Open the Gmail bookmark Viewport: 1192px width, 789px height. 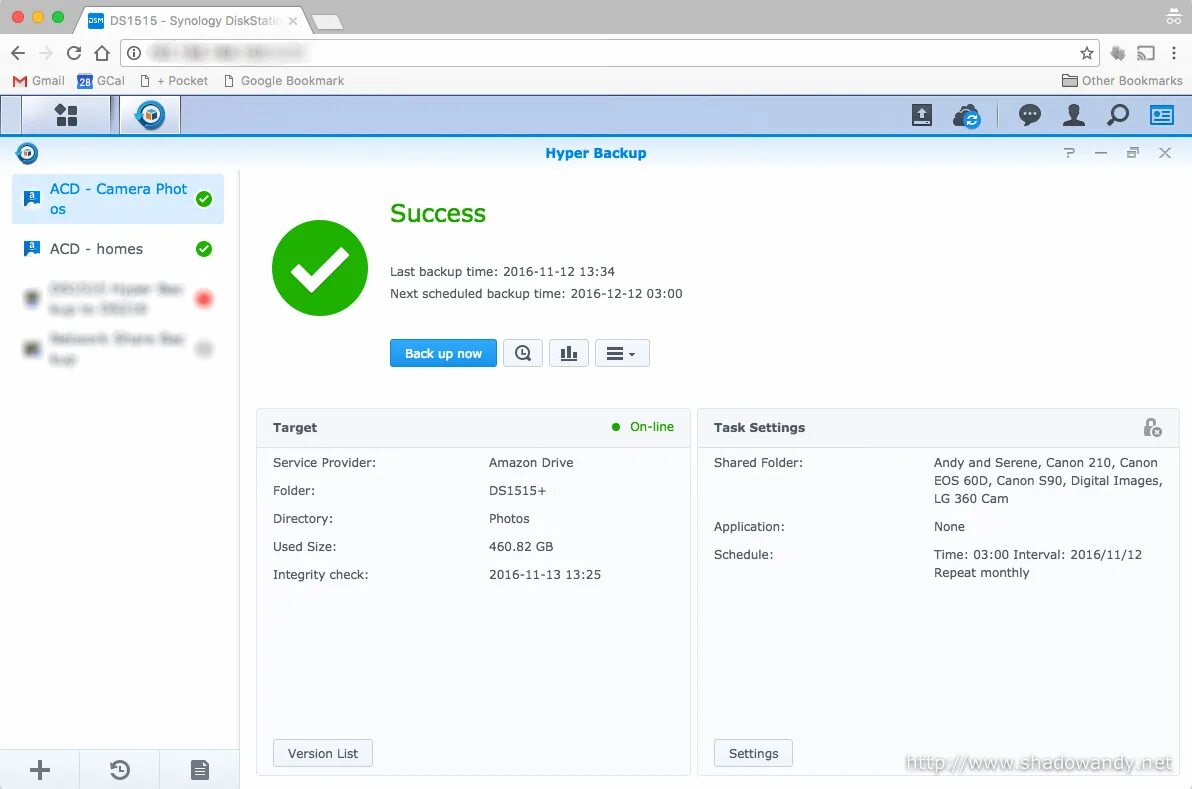point(39,81)
